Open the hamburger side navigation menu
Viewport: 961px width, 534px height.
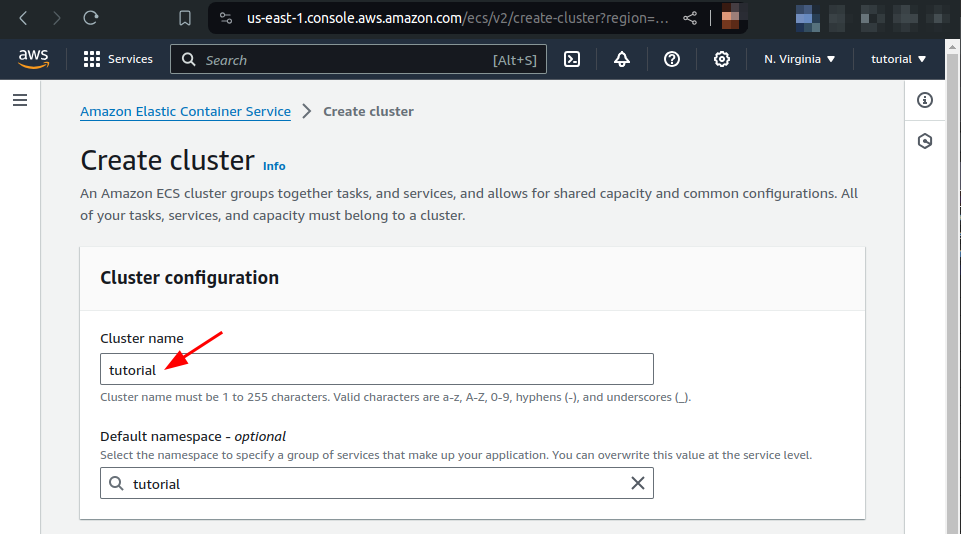20,100
